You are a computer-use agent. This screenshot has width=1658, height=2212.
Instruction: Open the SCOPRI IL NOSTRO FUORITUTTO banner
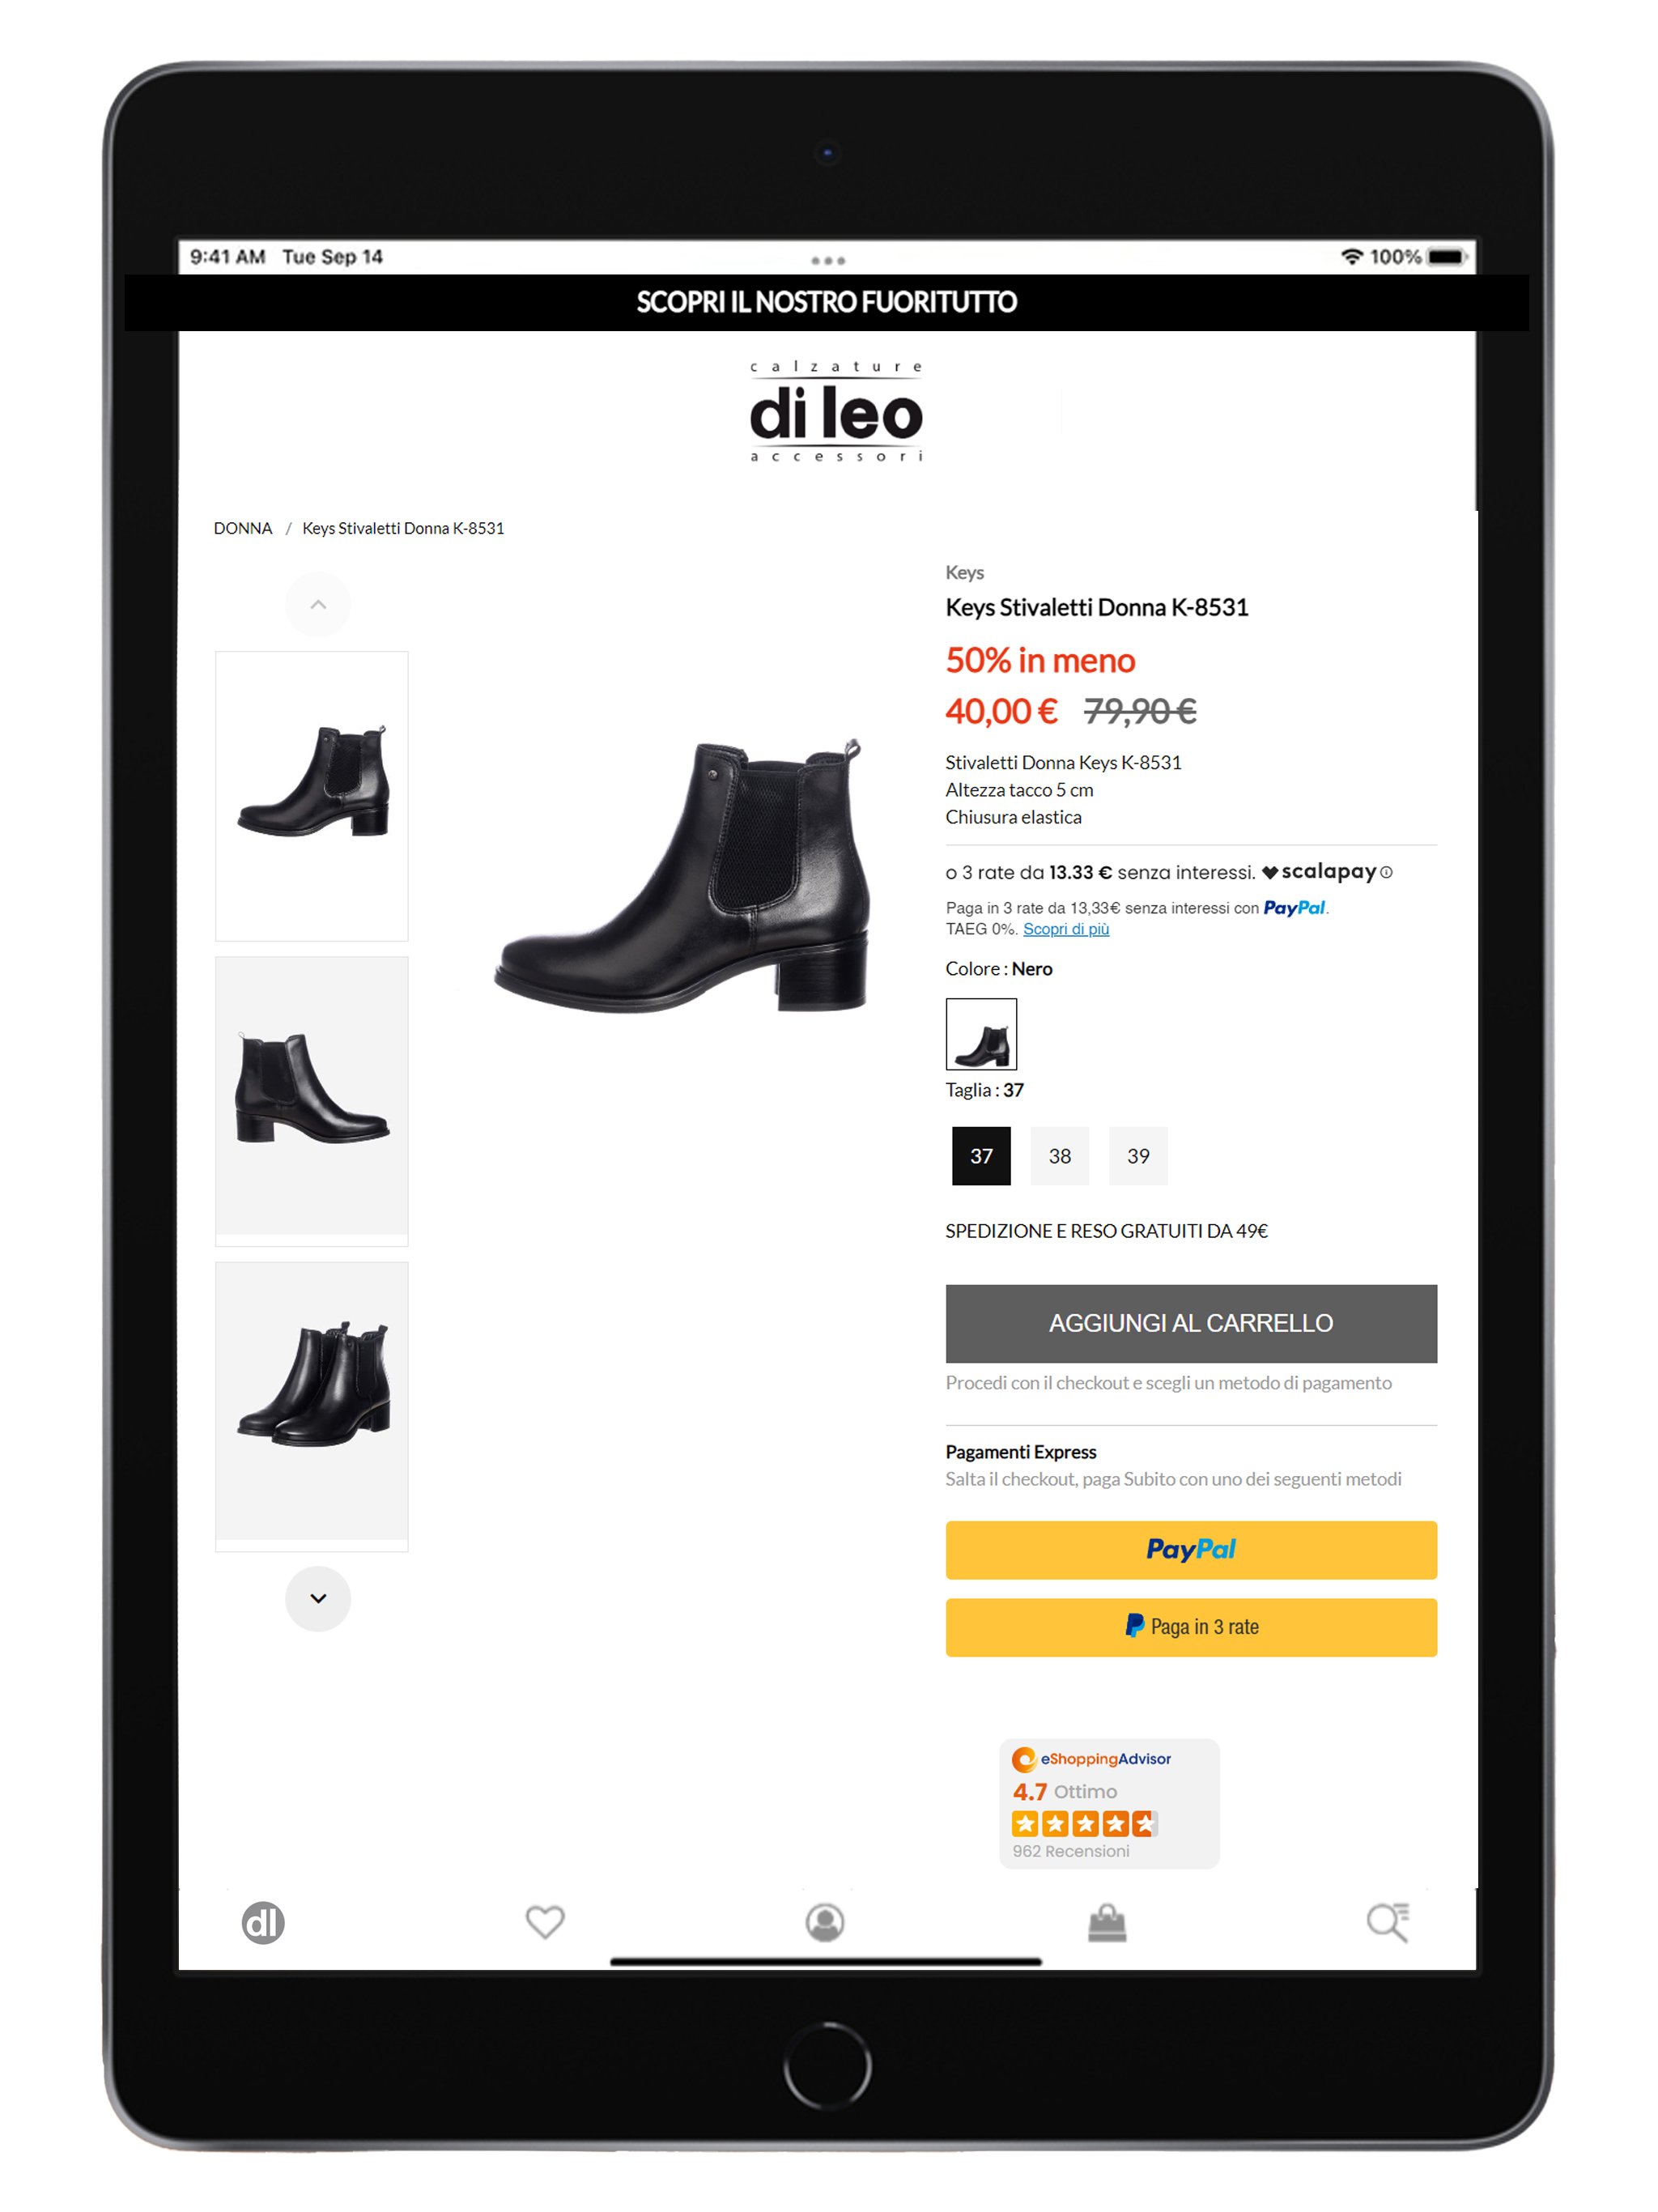coord(827,302)
